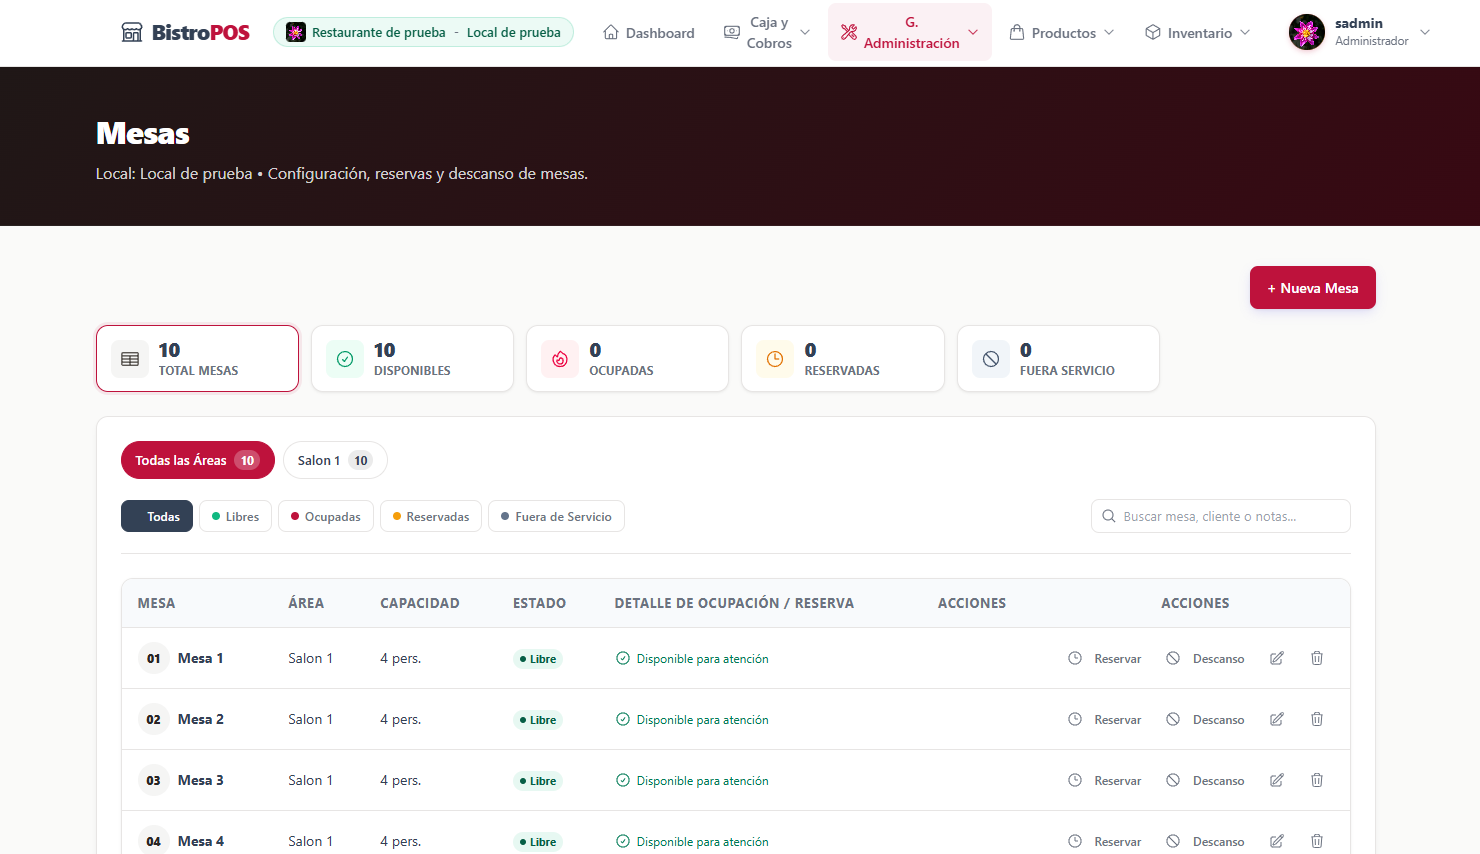
Task: Expand the Caja y Cobros chevron
Action: click(x=805, y=32)
